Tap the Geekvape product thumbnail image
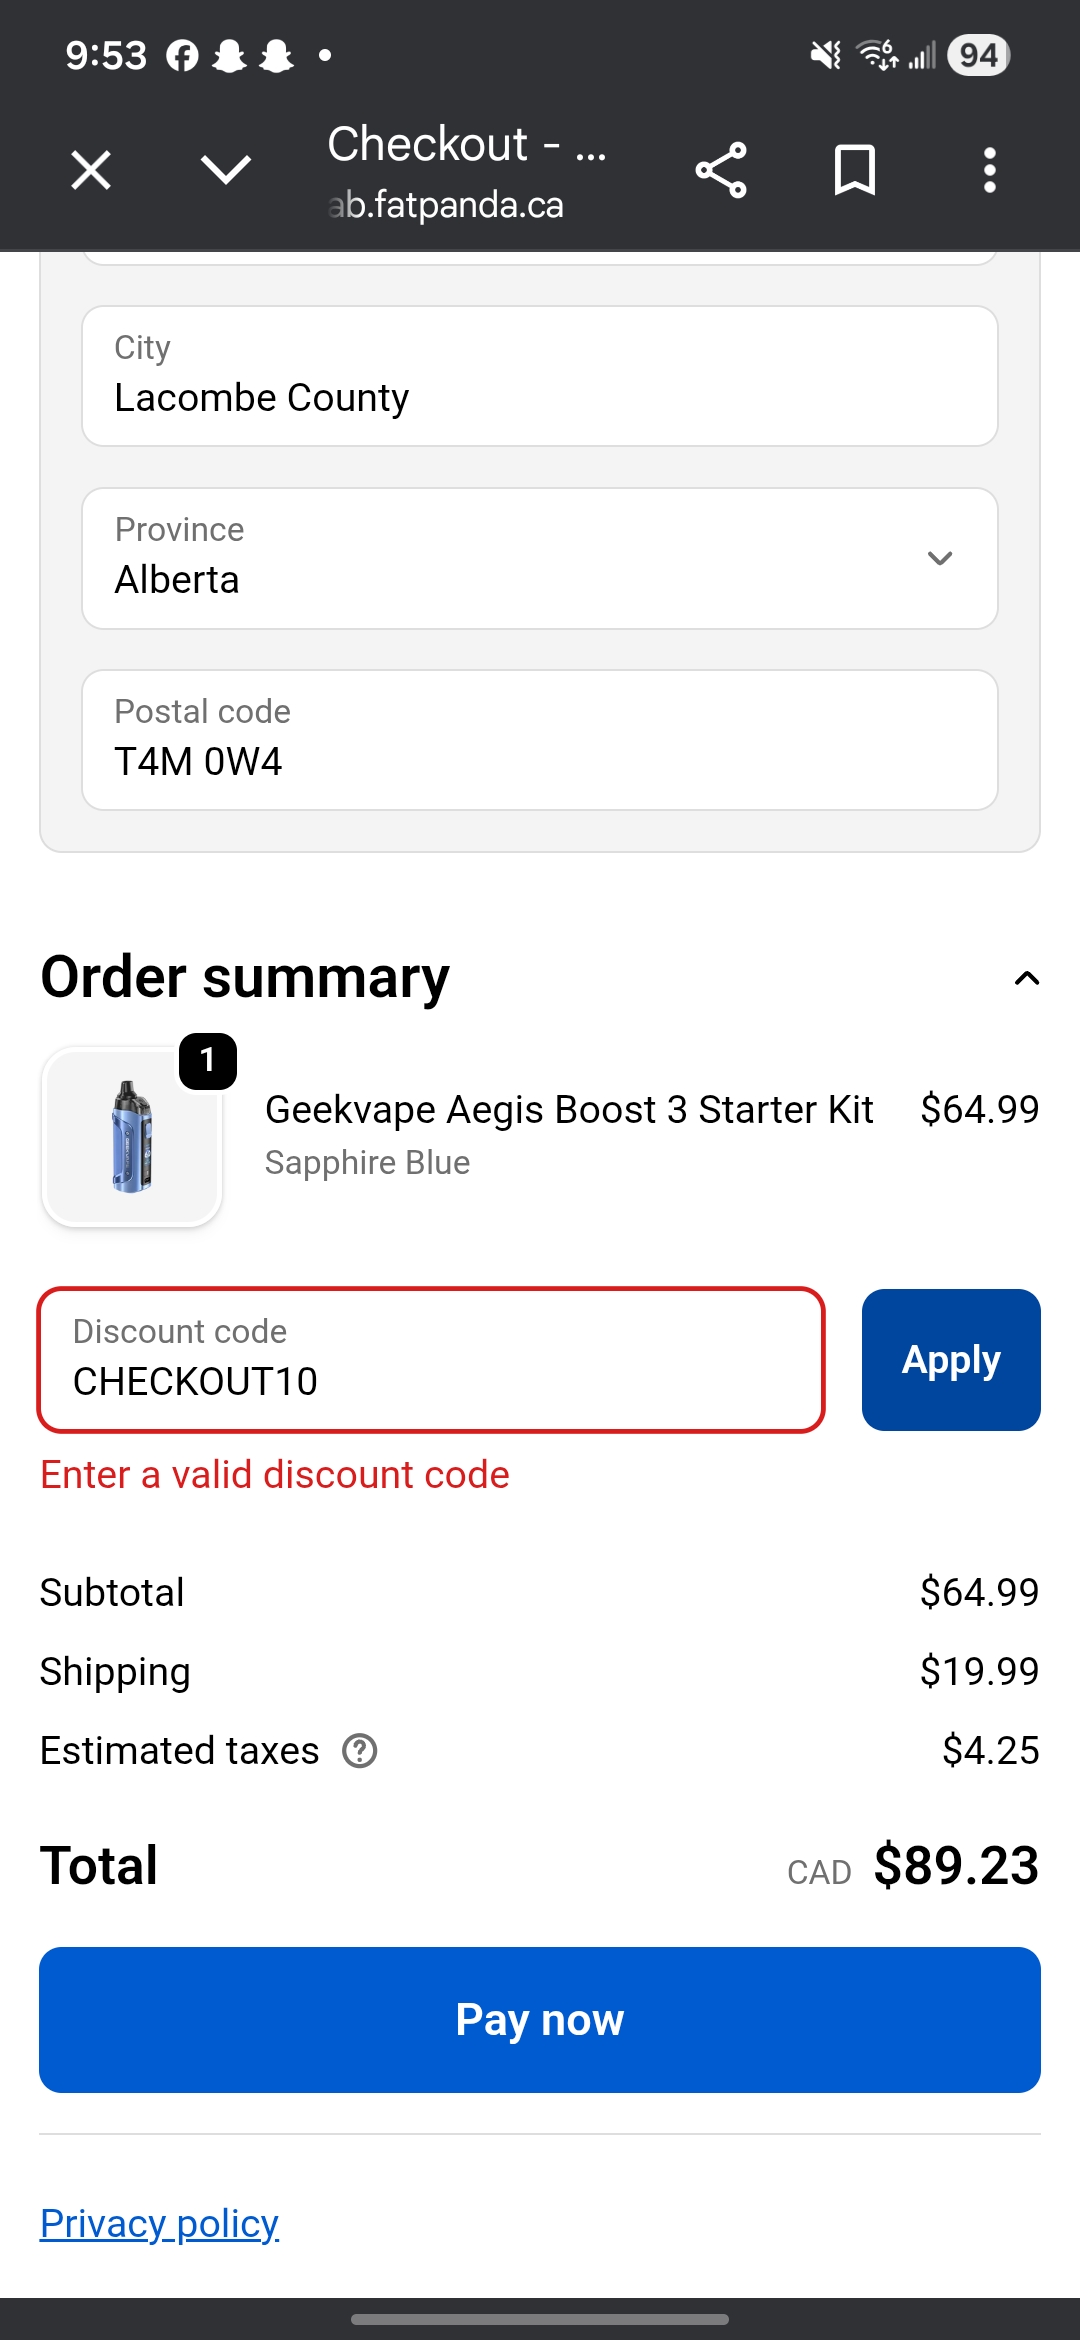1080x2340 pixels. 131,1137
